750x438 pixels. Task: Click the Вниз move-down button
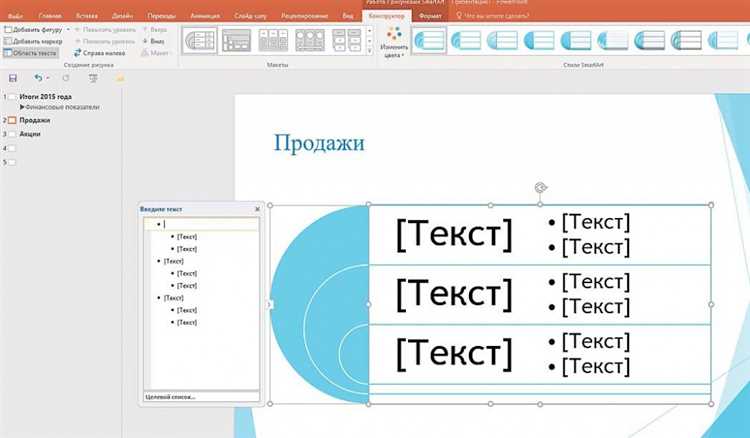(154, 41)
